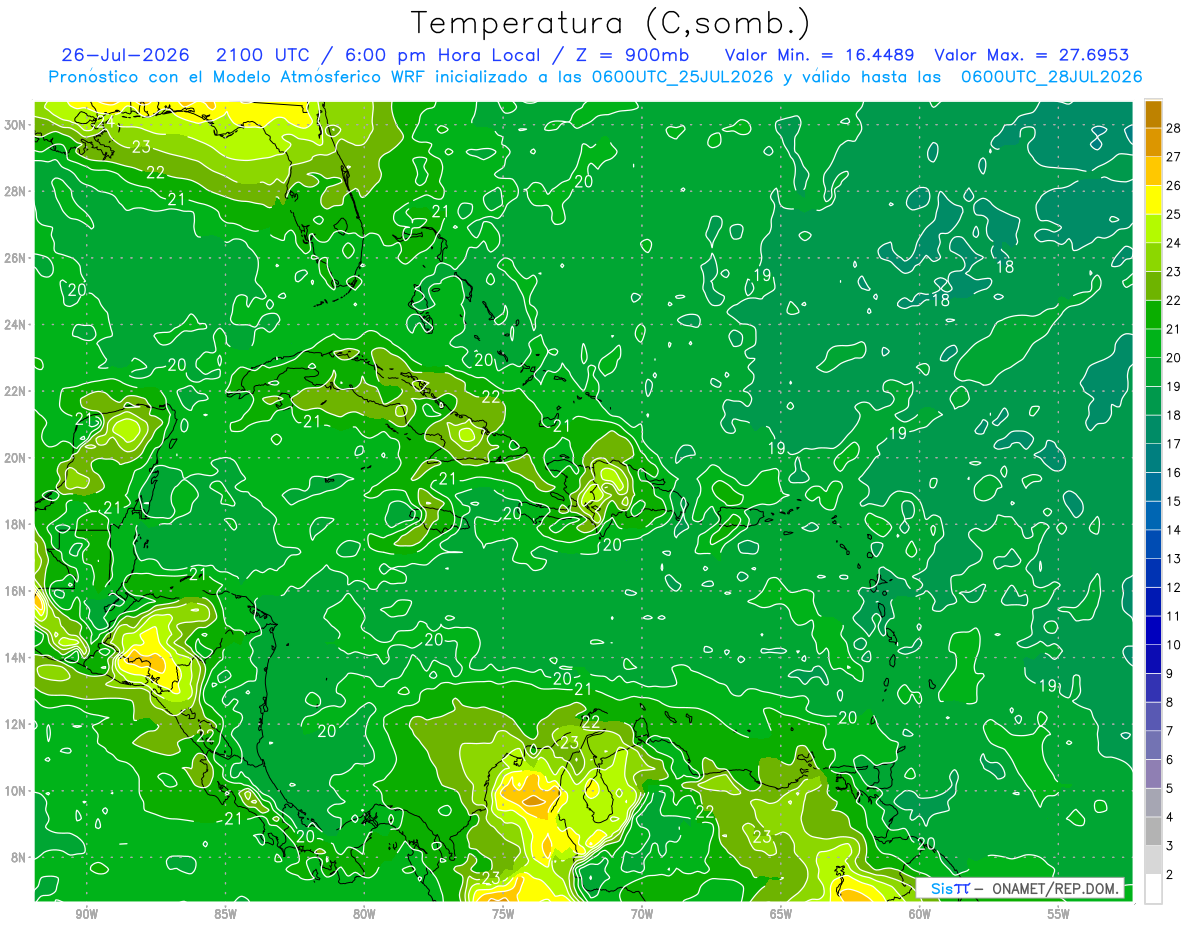Click the '13' label on the color scale
The width and height of the screenshot is (1200, 927).
pyautogui.click(x=1174, y=559)
